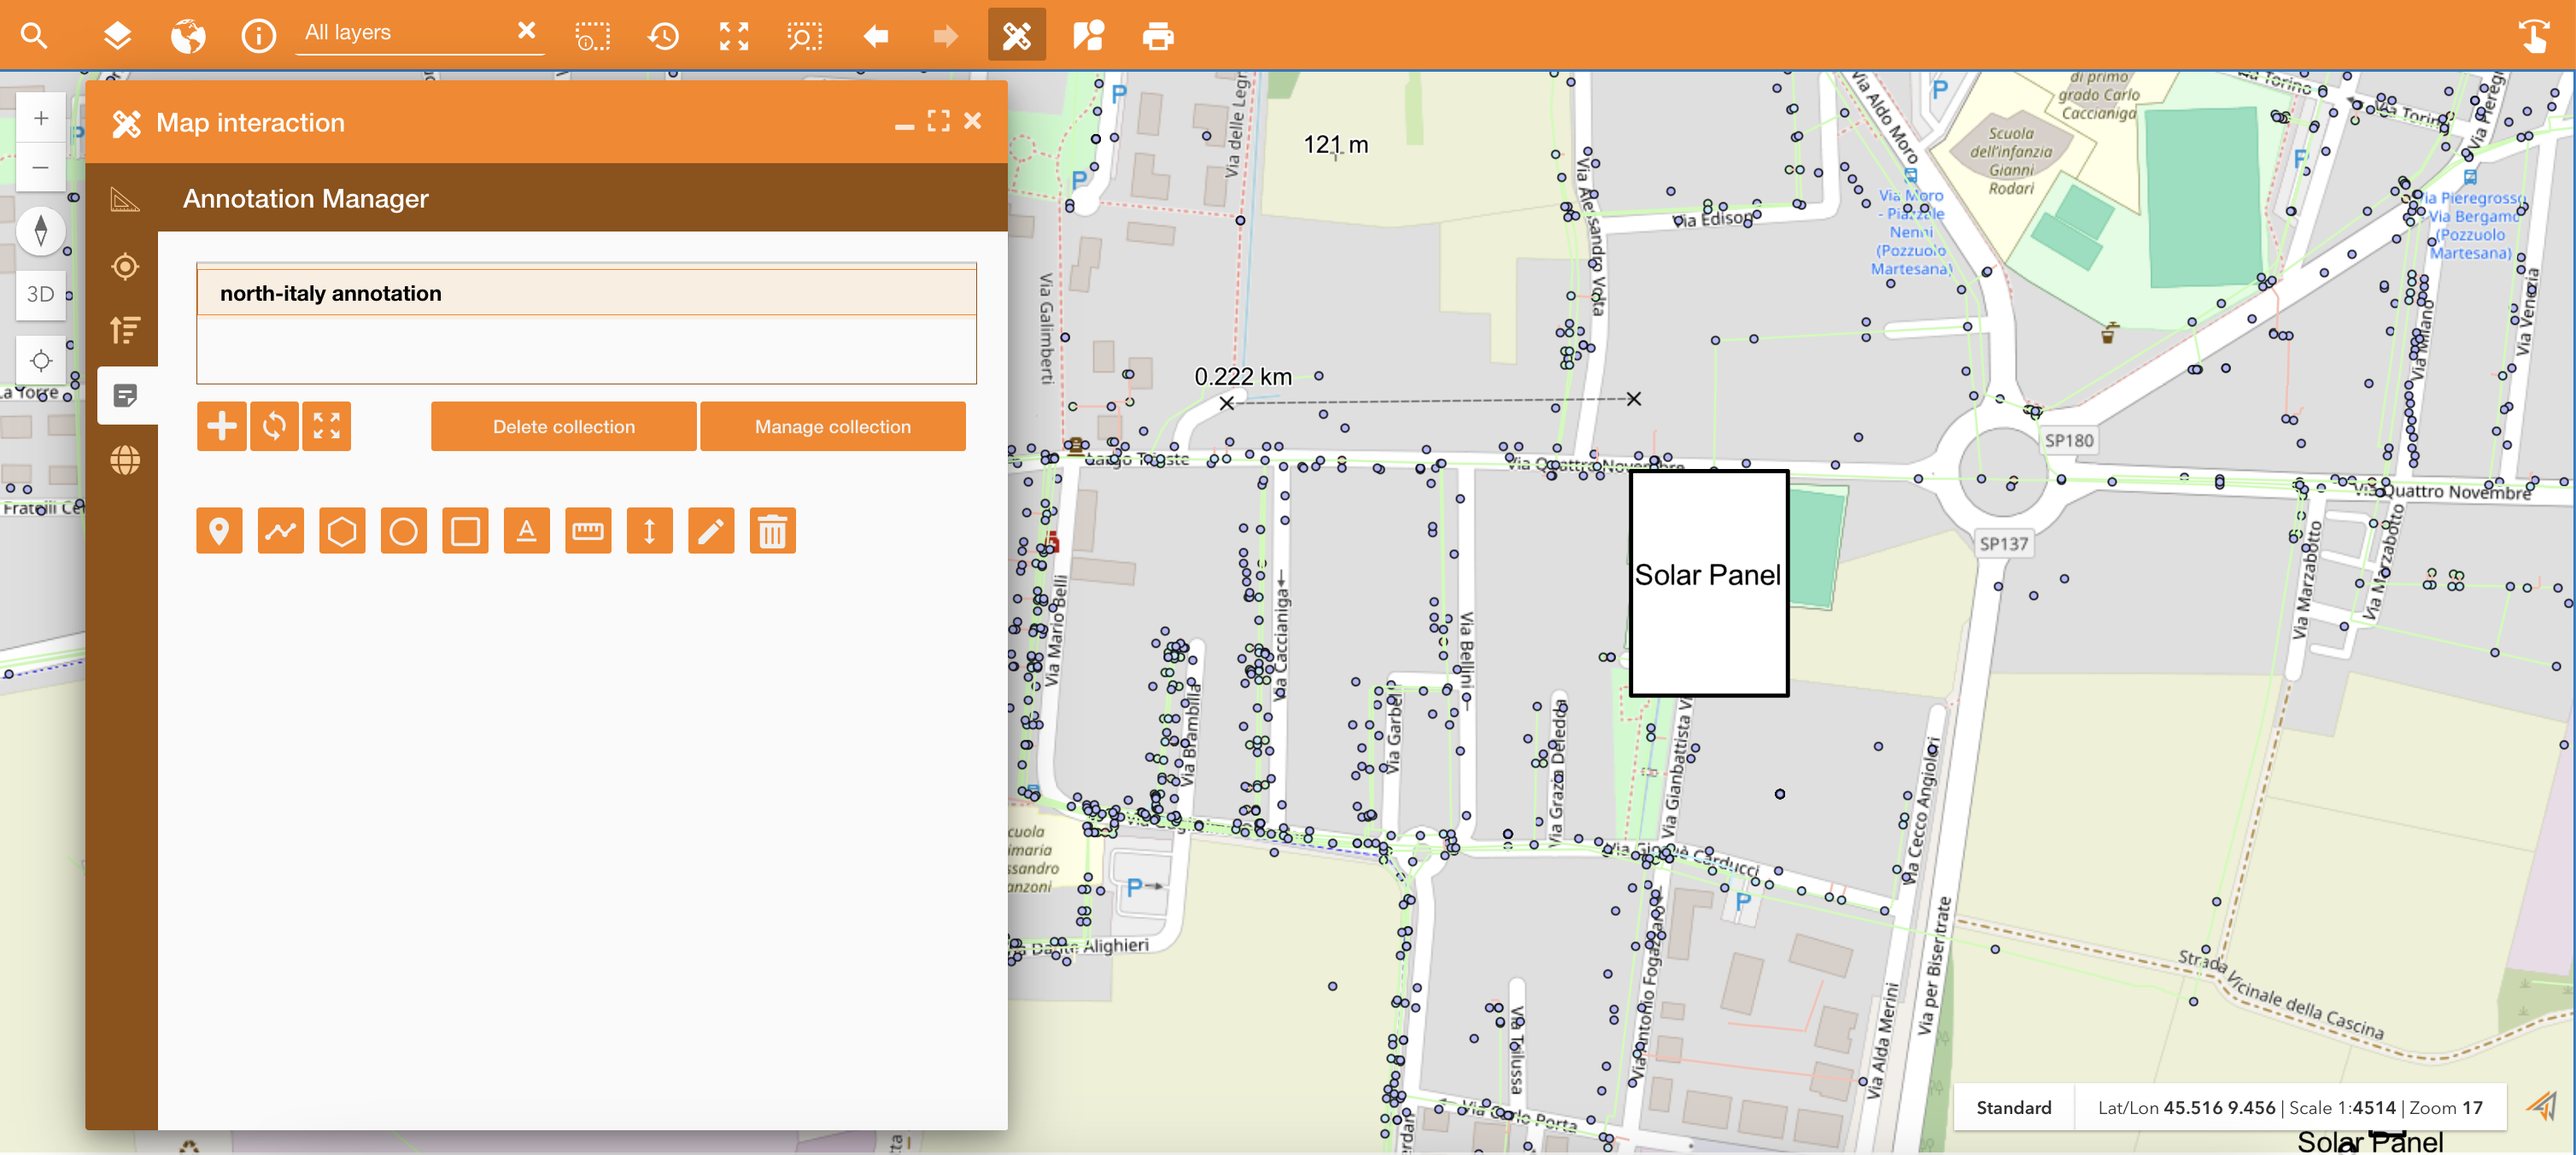Open the location target sidebar tab
This screenshot has width=2576, height=1155.
[125, 266]
